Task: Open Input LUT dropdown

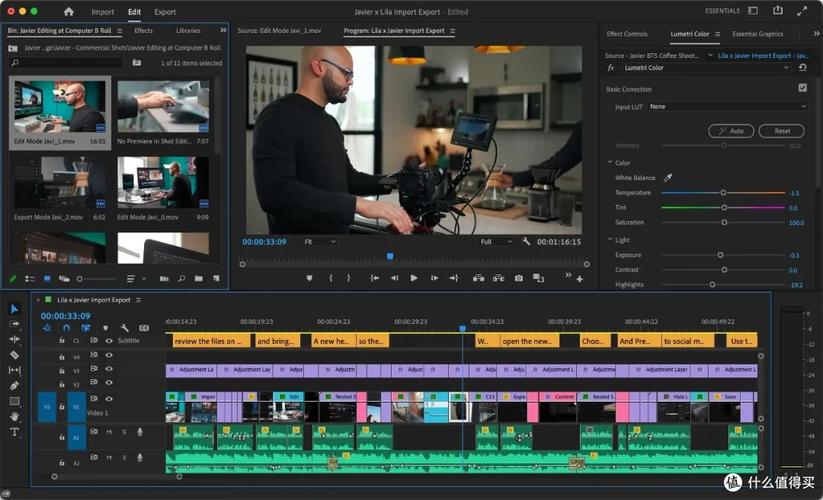Action: pyautogui.click(x=727, y=107)
